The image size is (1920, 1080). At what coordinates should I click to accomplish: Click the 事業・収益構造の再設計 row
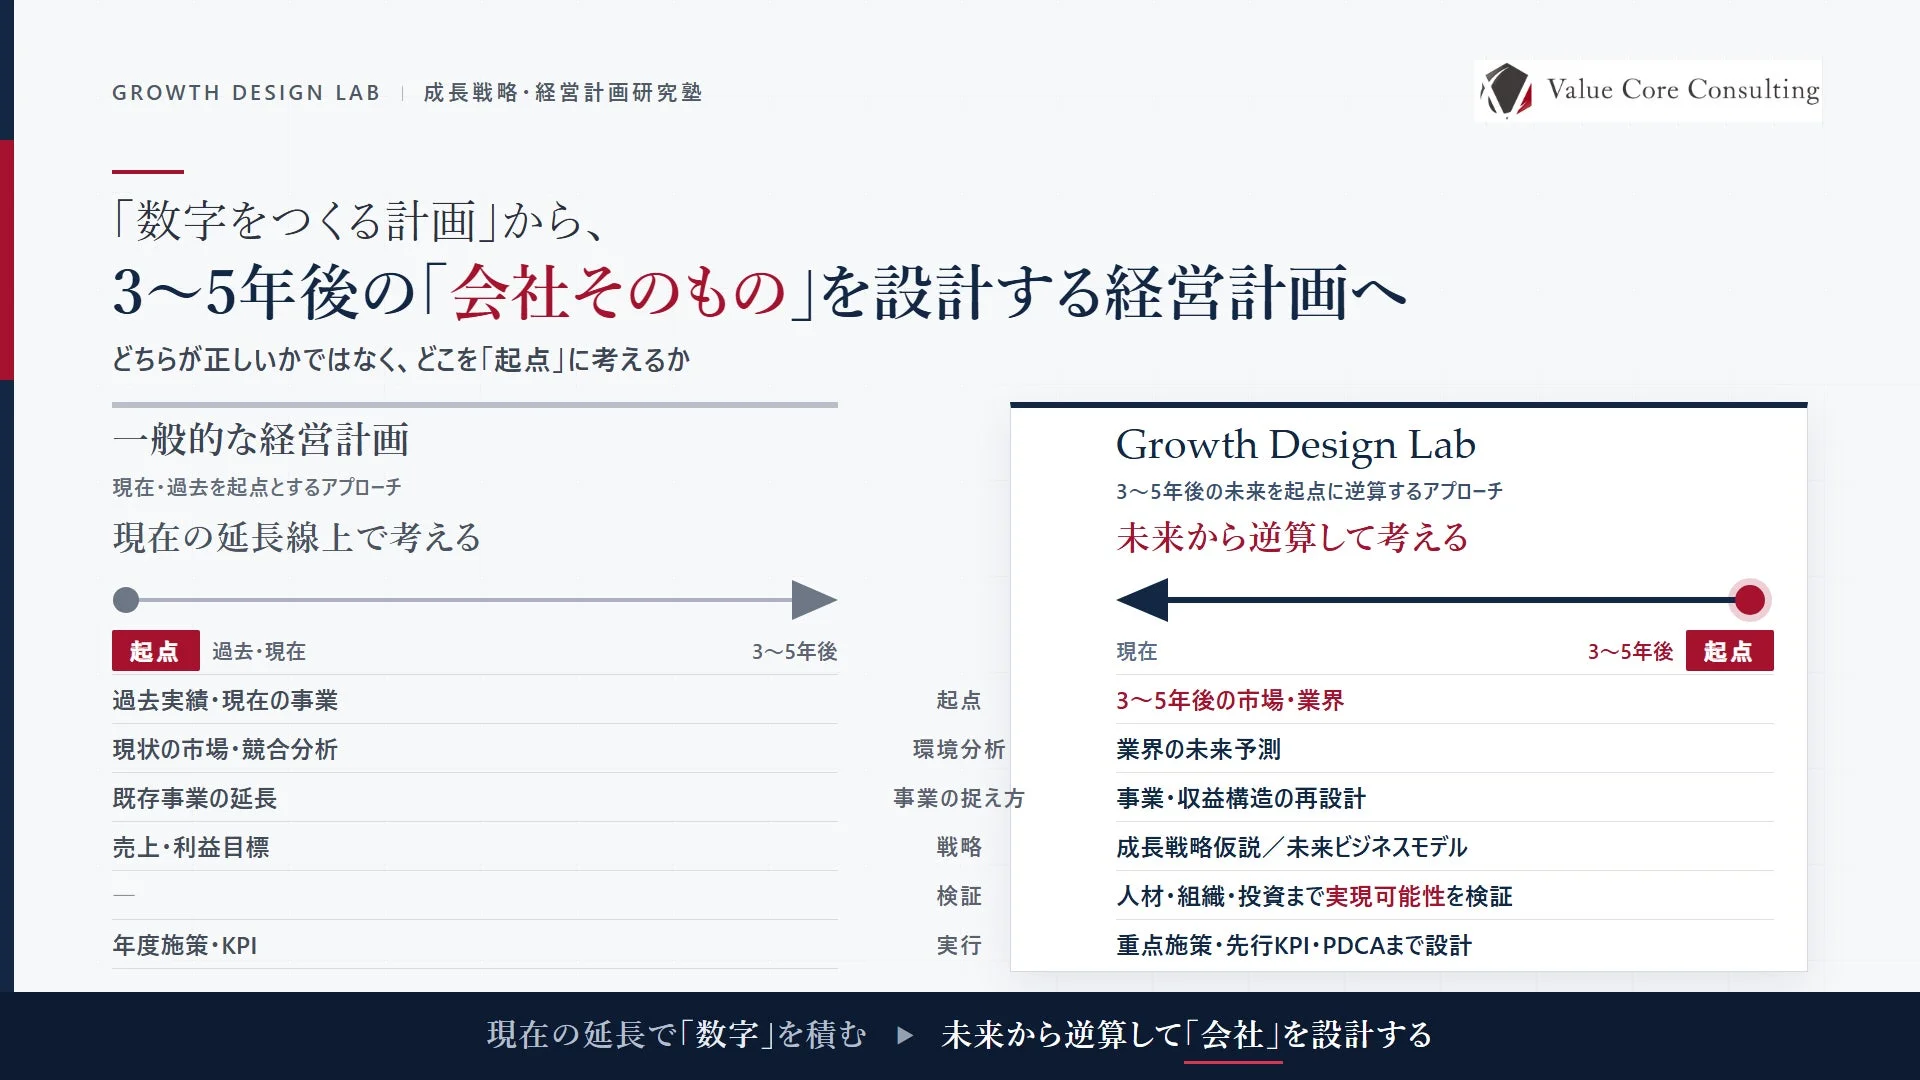(x=1445, y=798)
